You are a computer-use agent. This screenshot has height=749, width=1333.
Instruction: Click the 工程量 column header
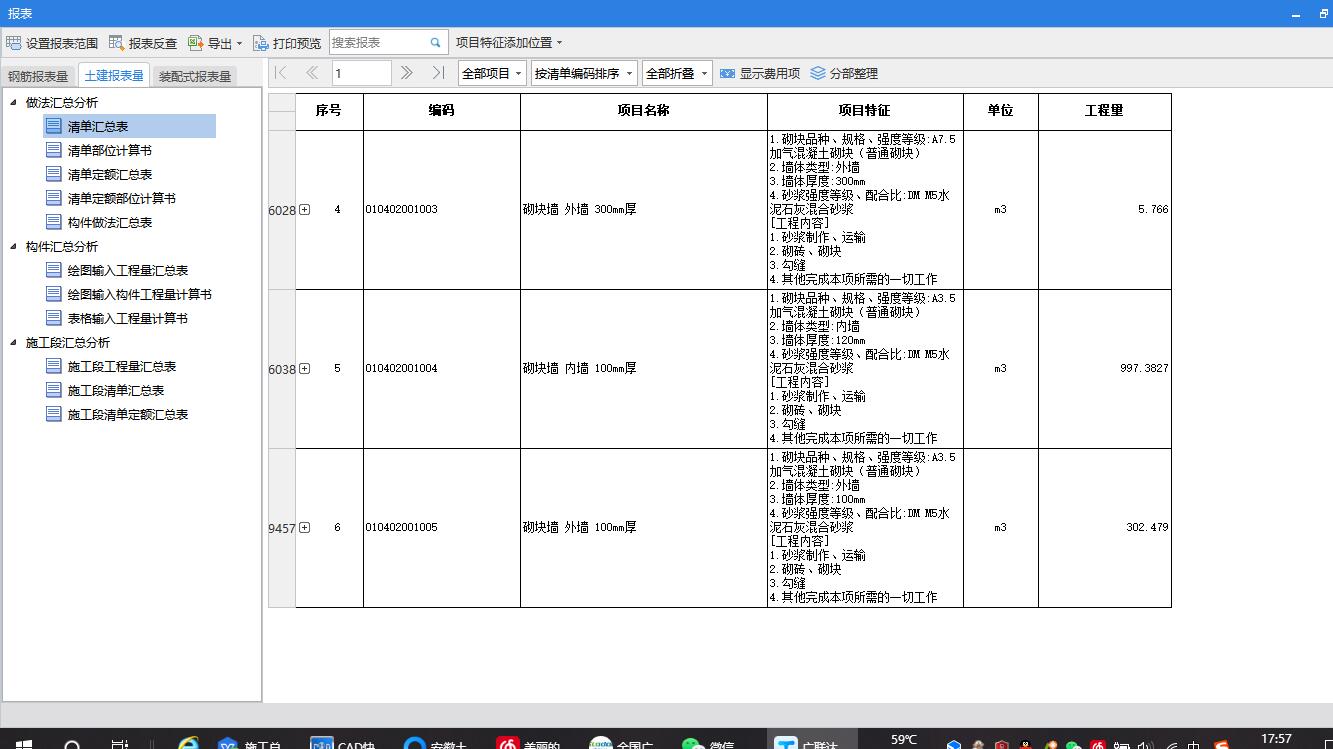coord(1104,111)
